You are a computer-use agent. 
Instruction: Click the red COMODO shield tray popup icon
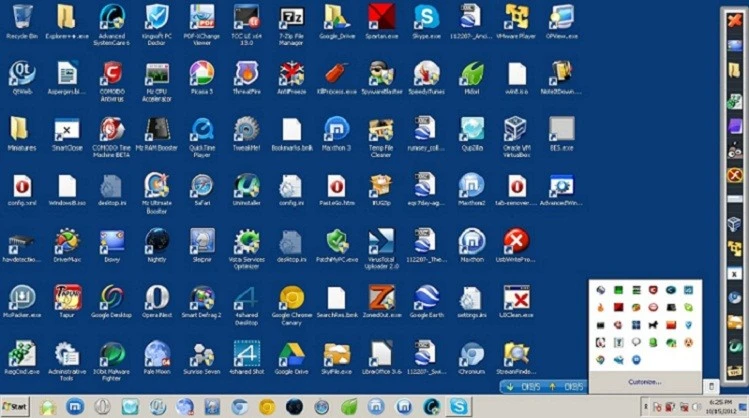tap(653, 289)
